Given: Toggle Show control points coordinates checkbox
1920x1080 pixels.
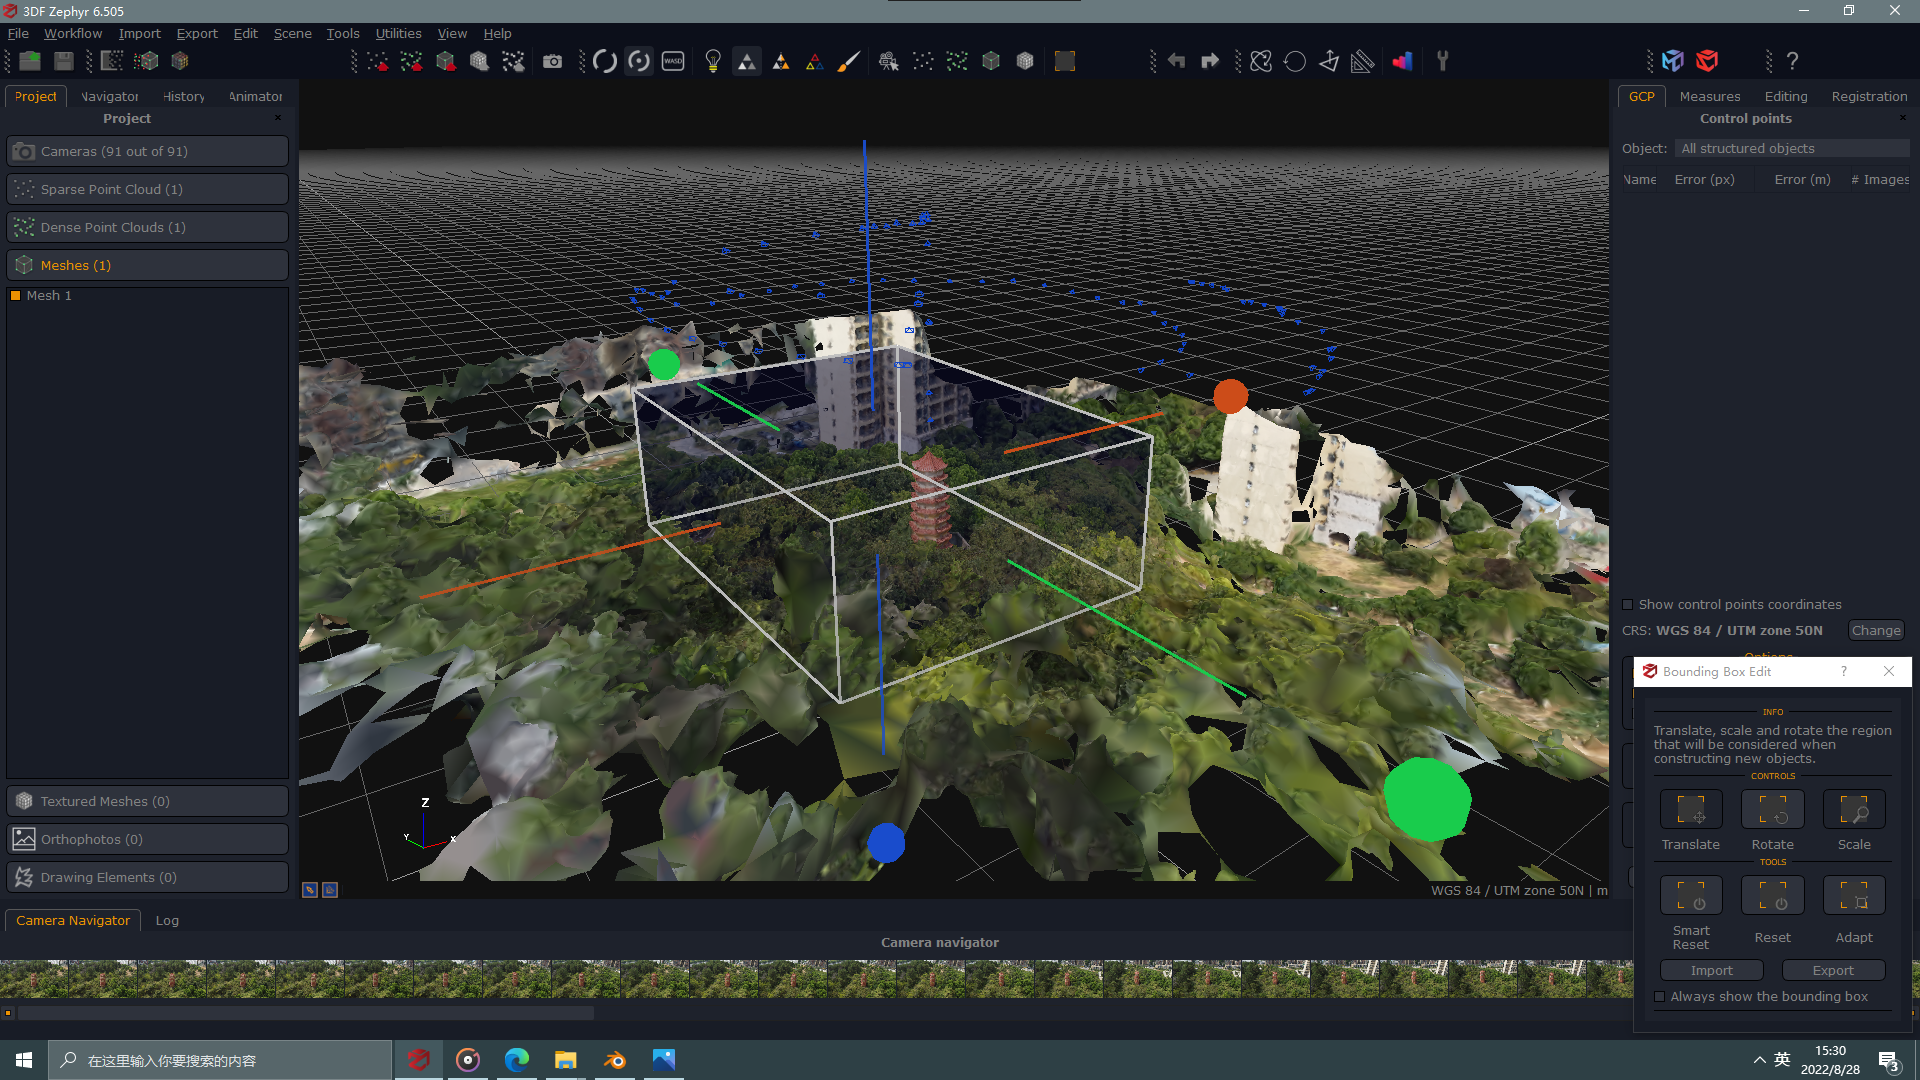Looking at the screenshot, I should 1626,604.
